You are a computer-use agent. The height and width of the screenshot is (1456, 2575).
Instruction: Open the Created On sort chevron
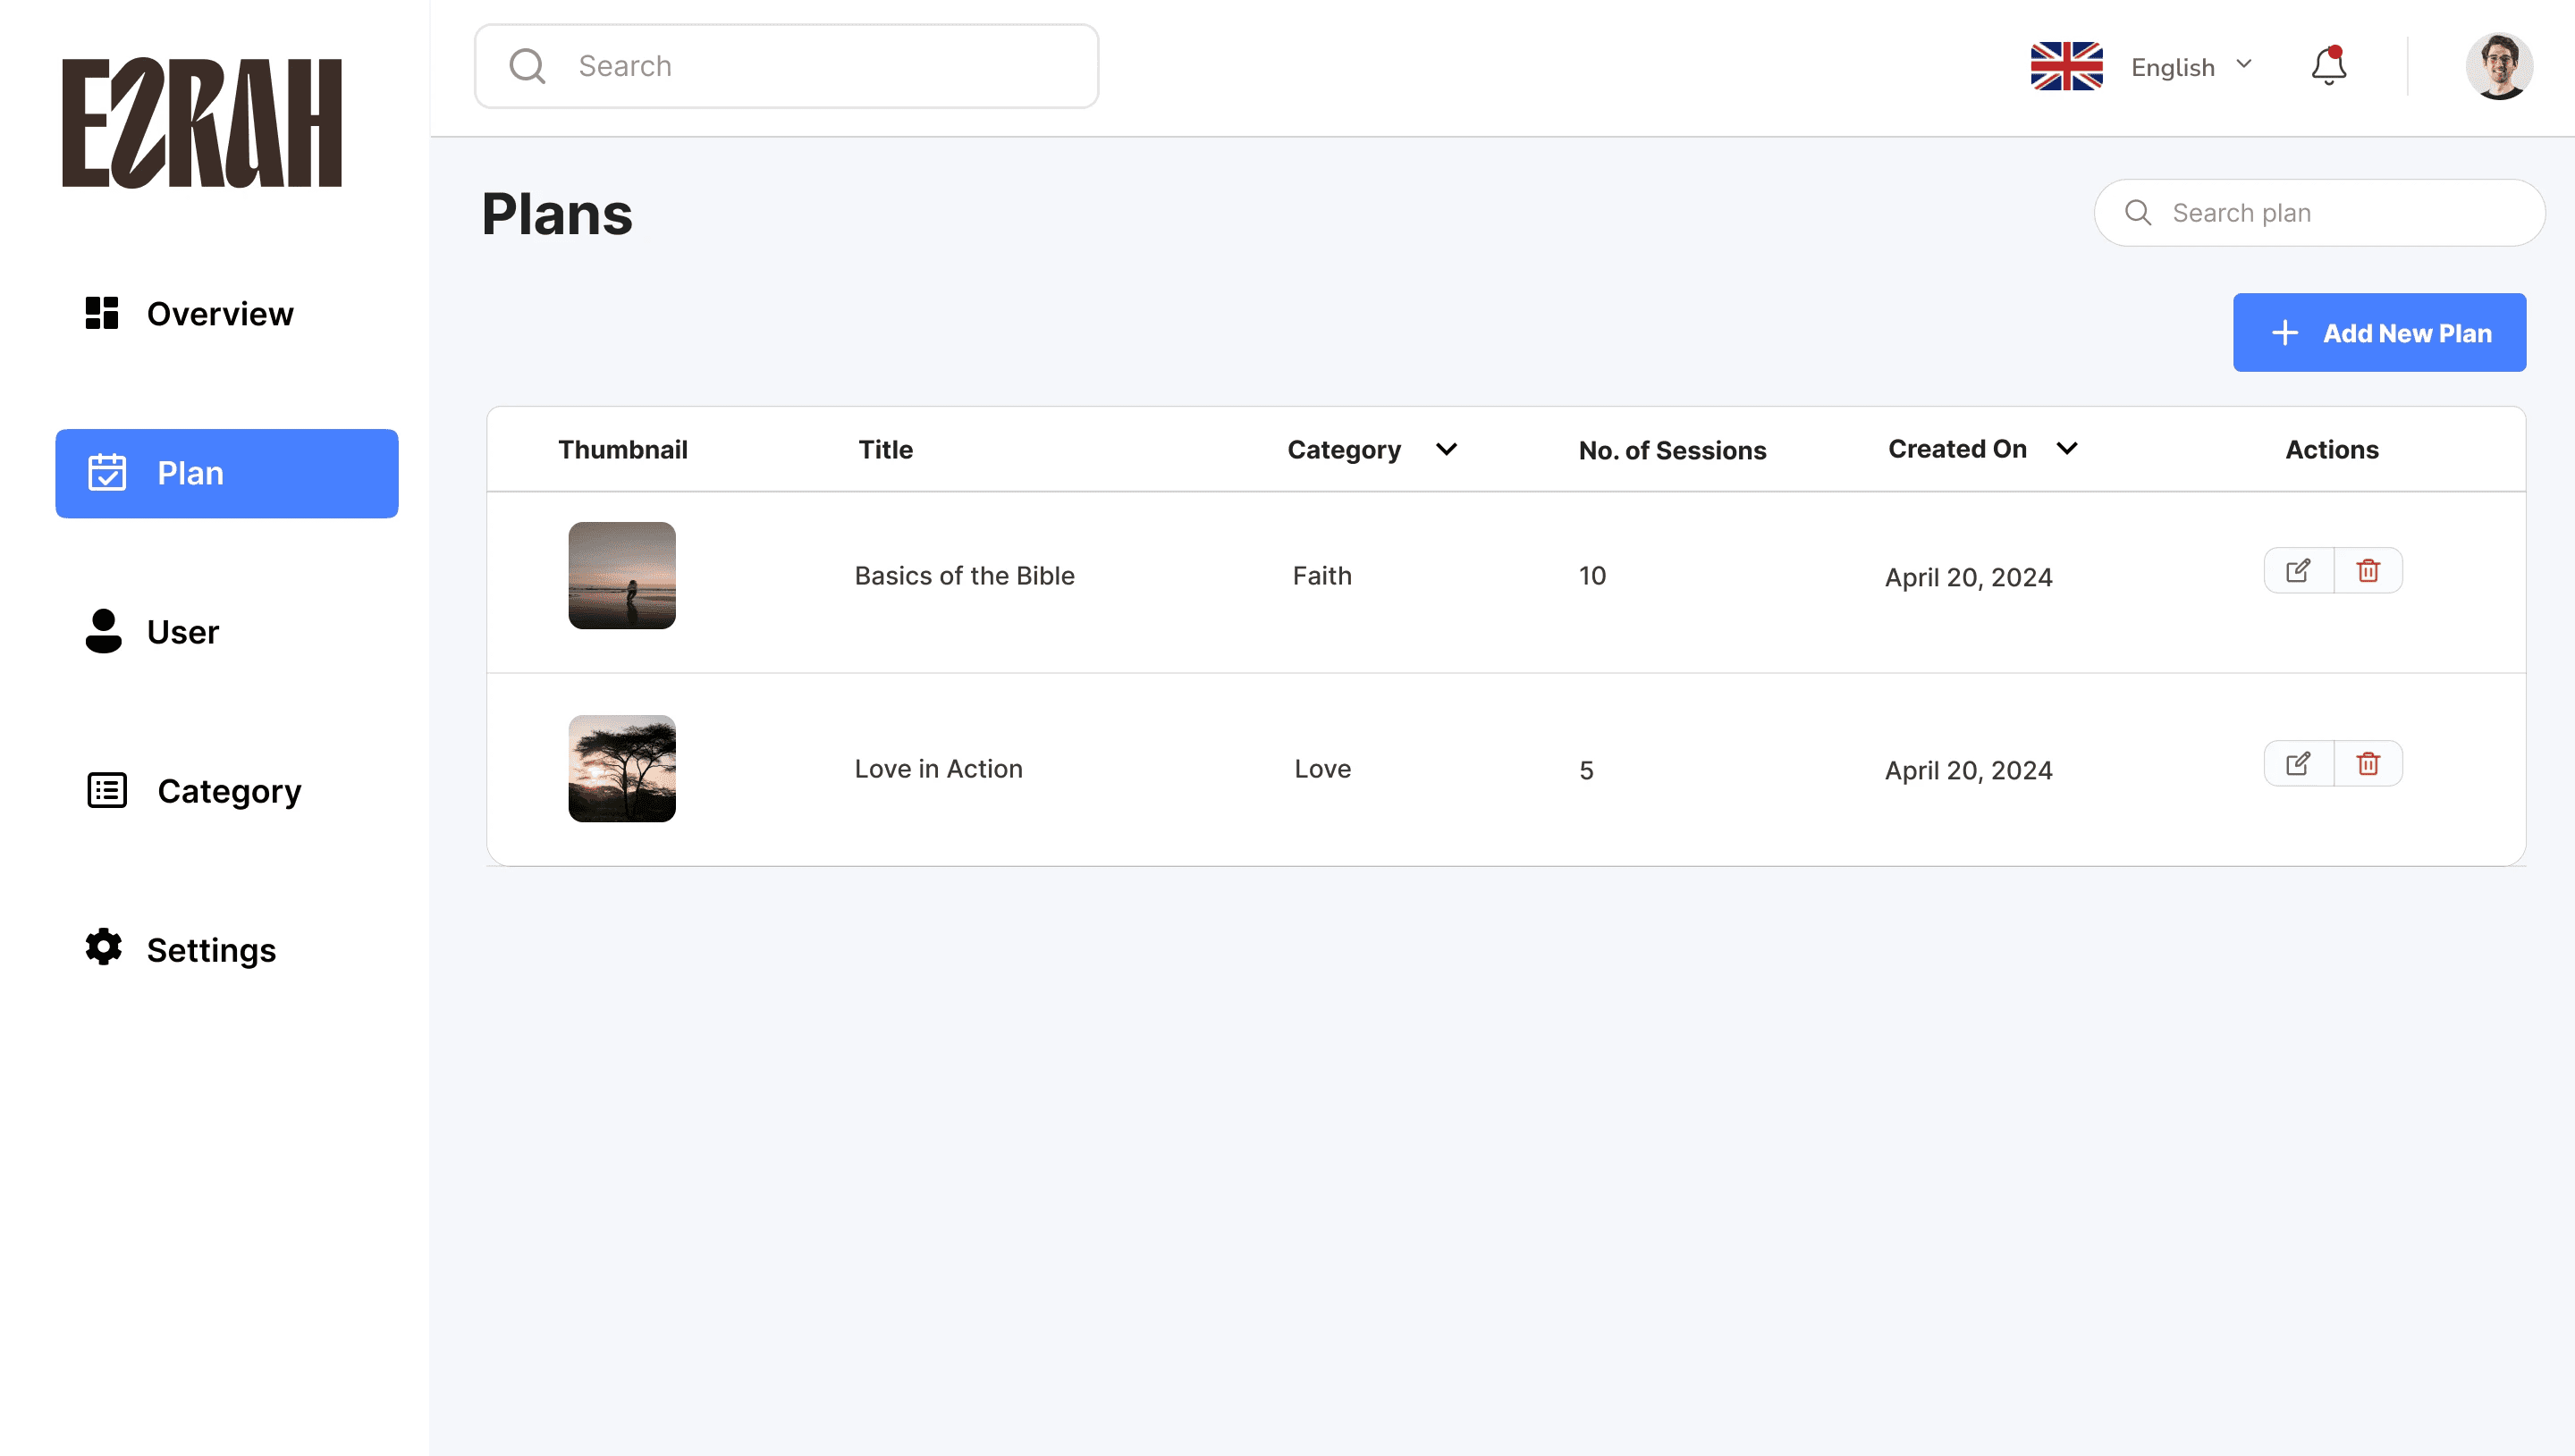coord(2067,448)
